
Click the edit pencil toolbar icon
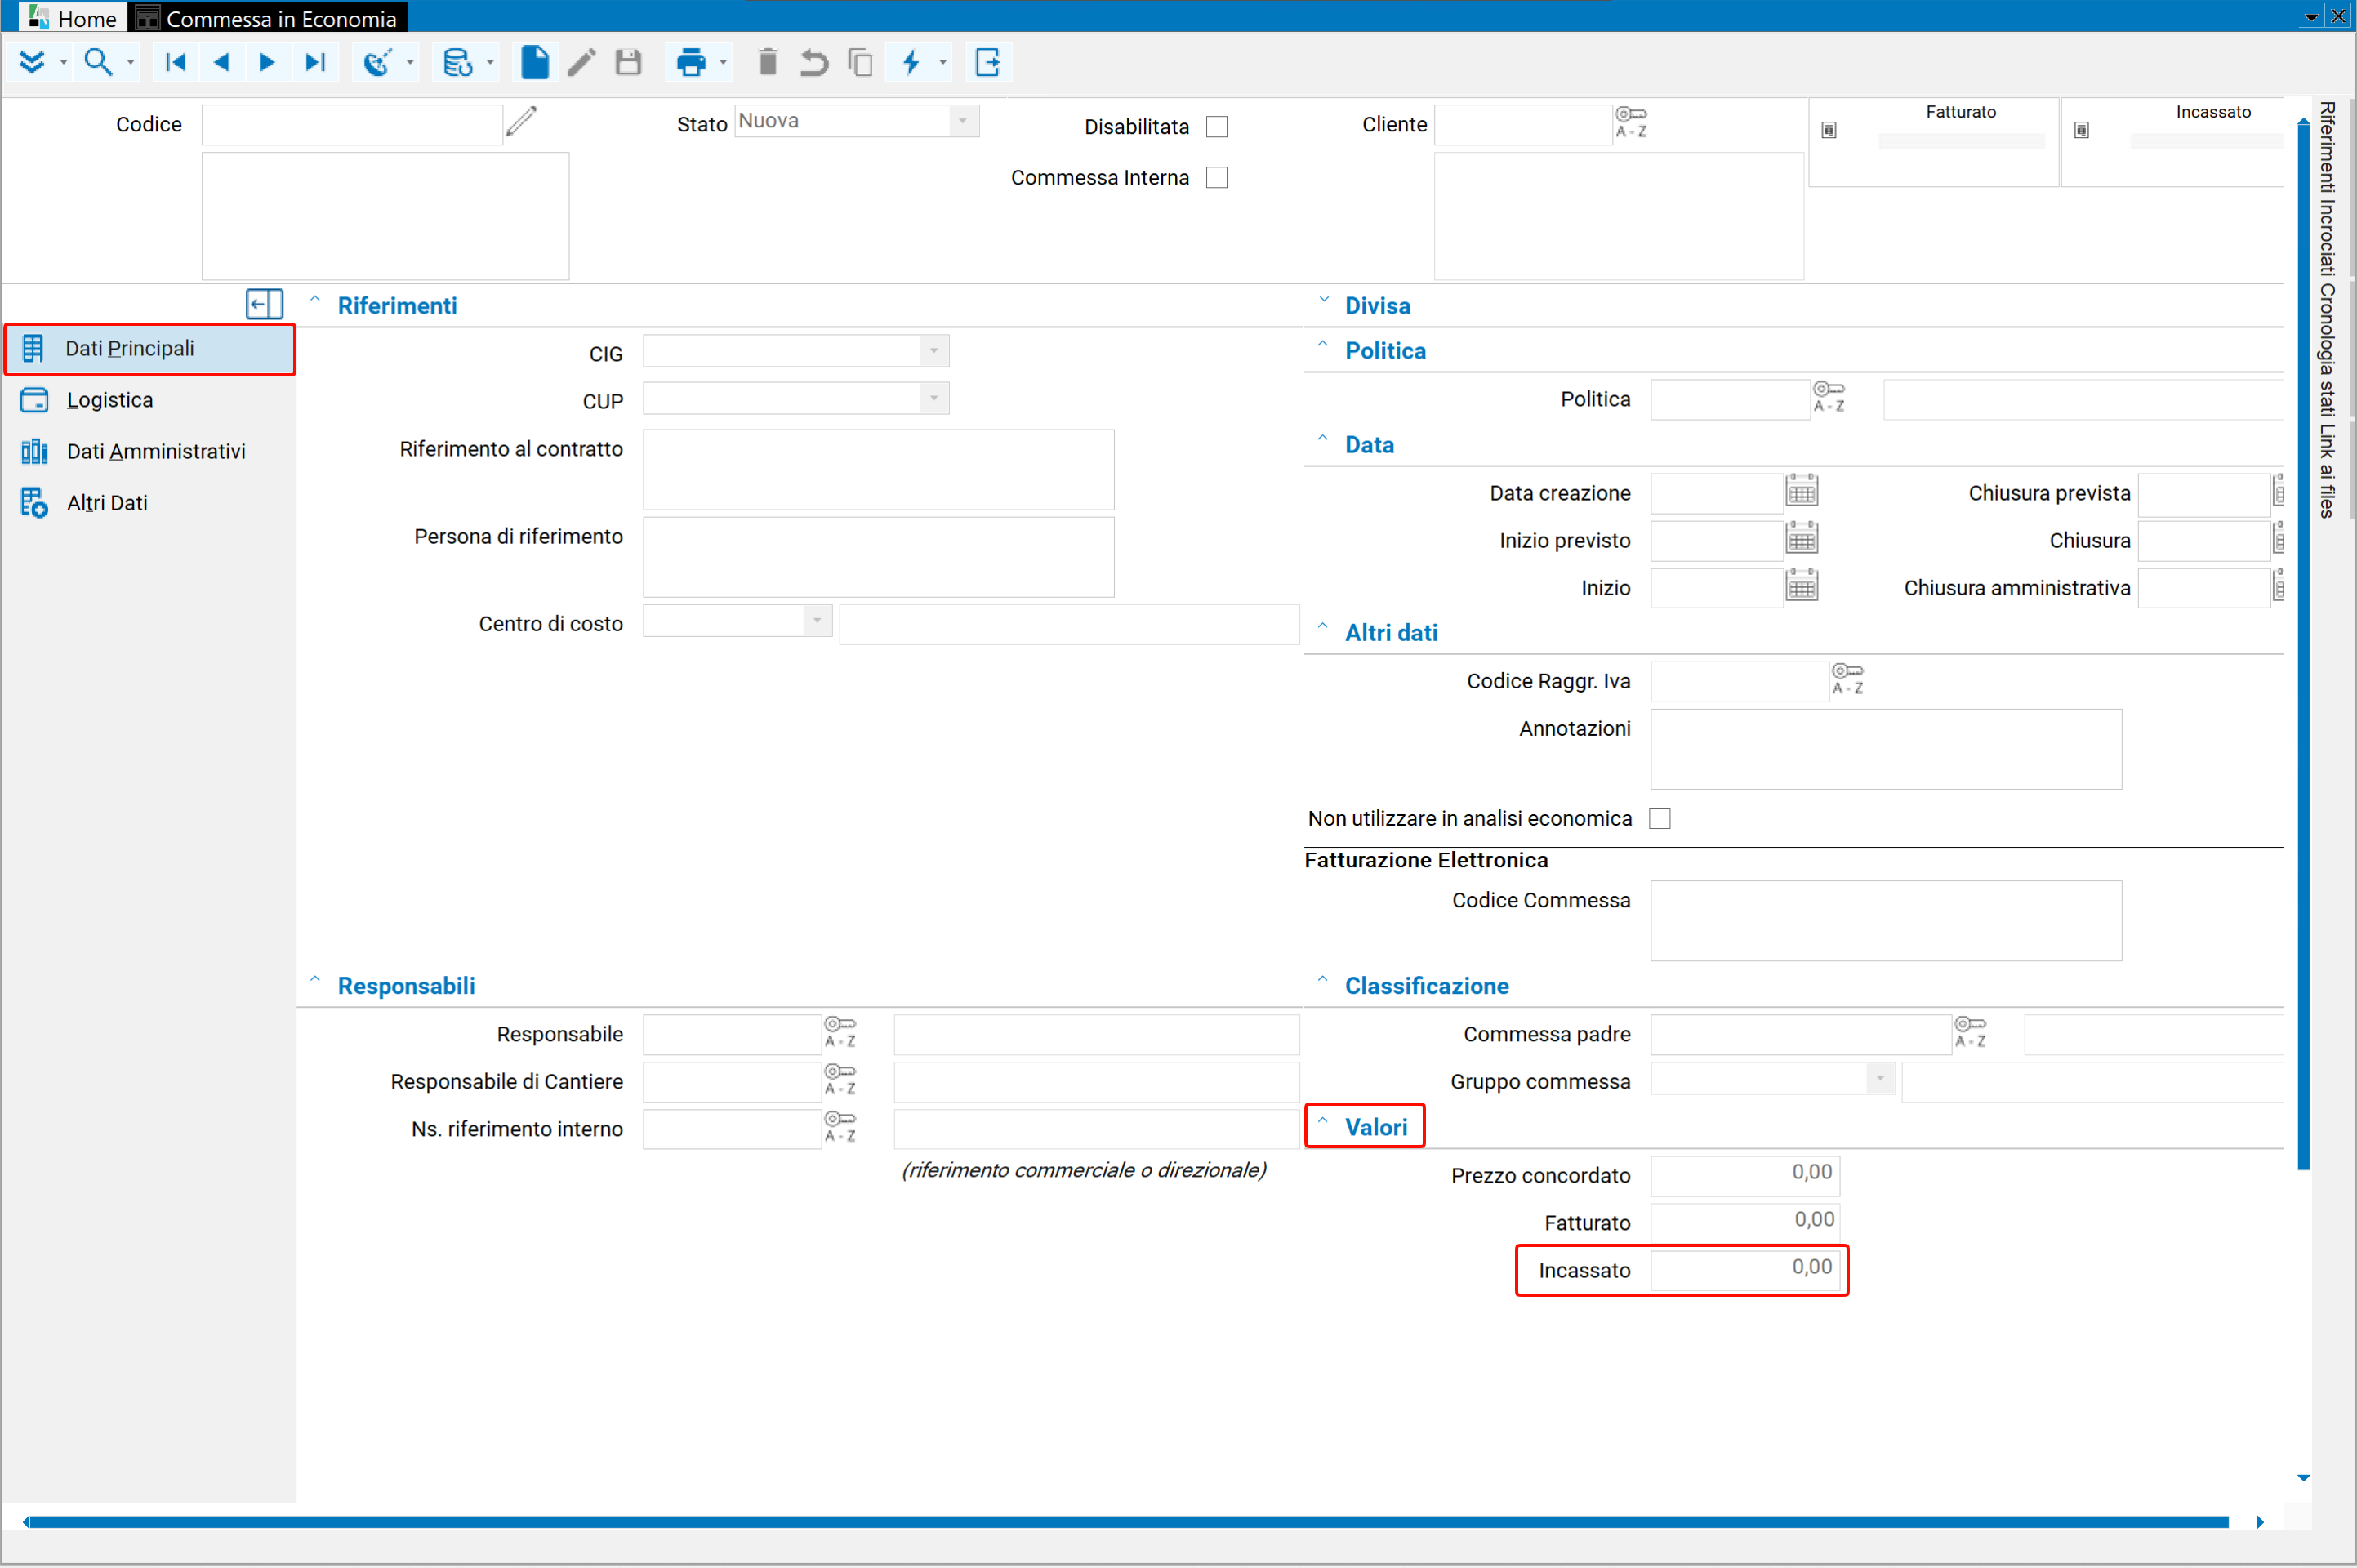[x=581, y=62]
